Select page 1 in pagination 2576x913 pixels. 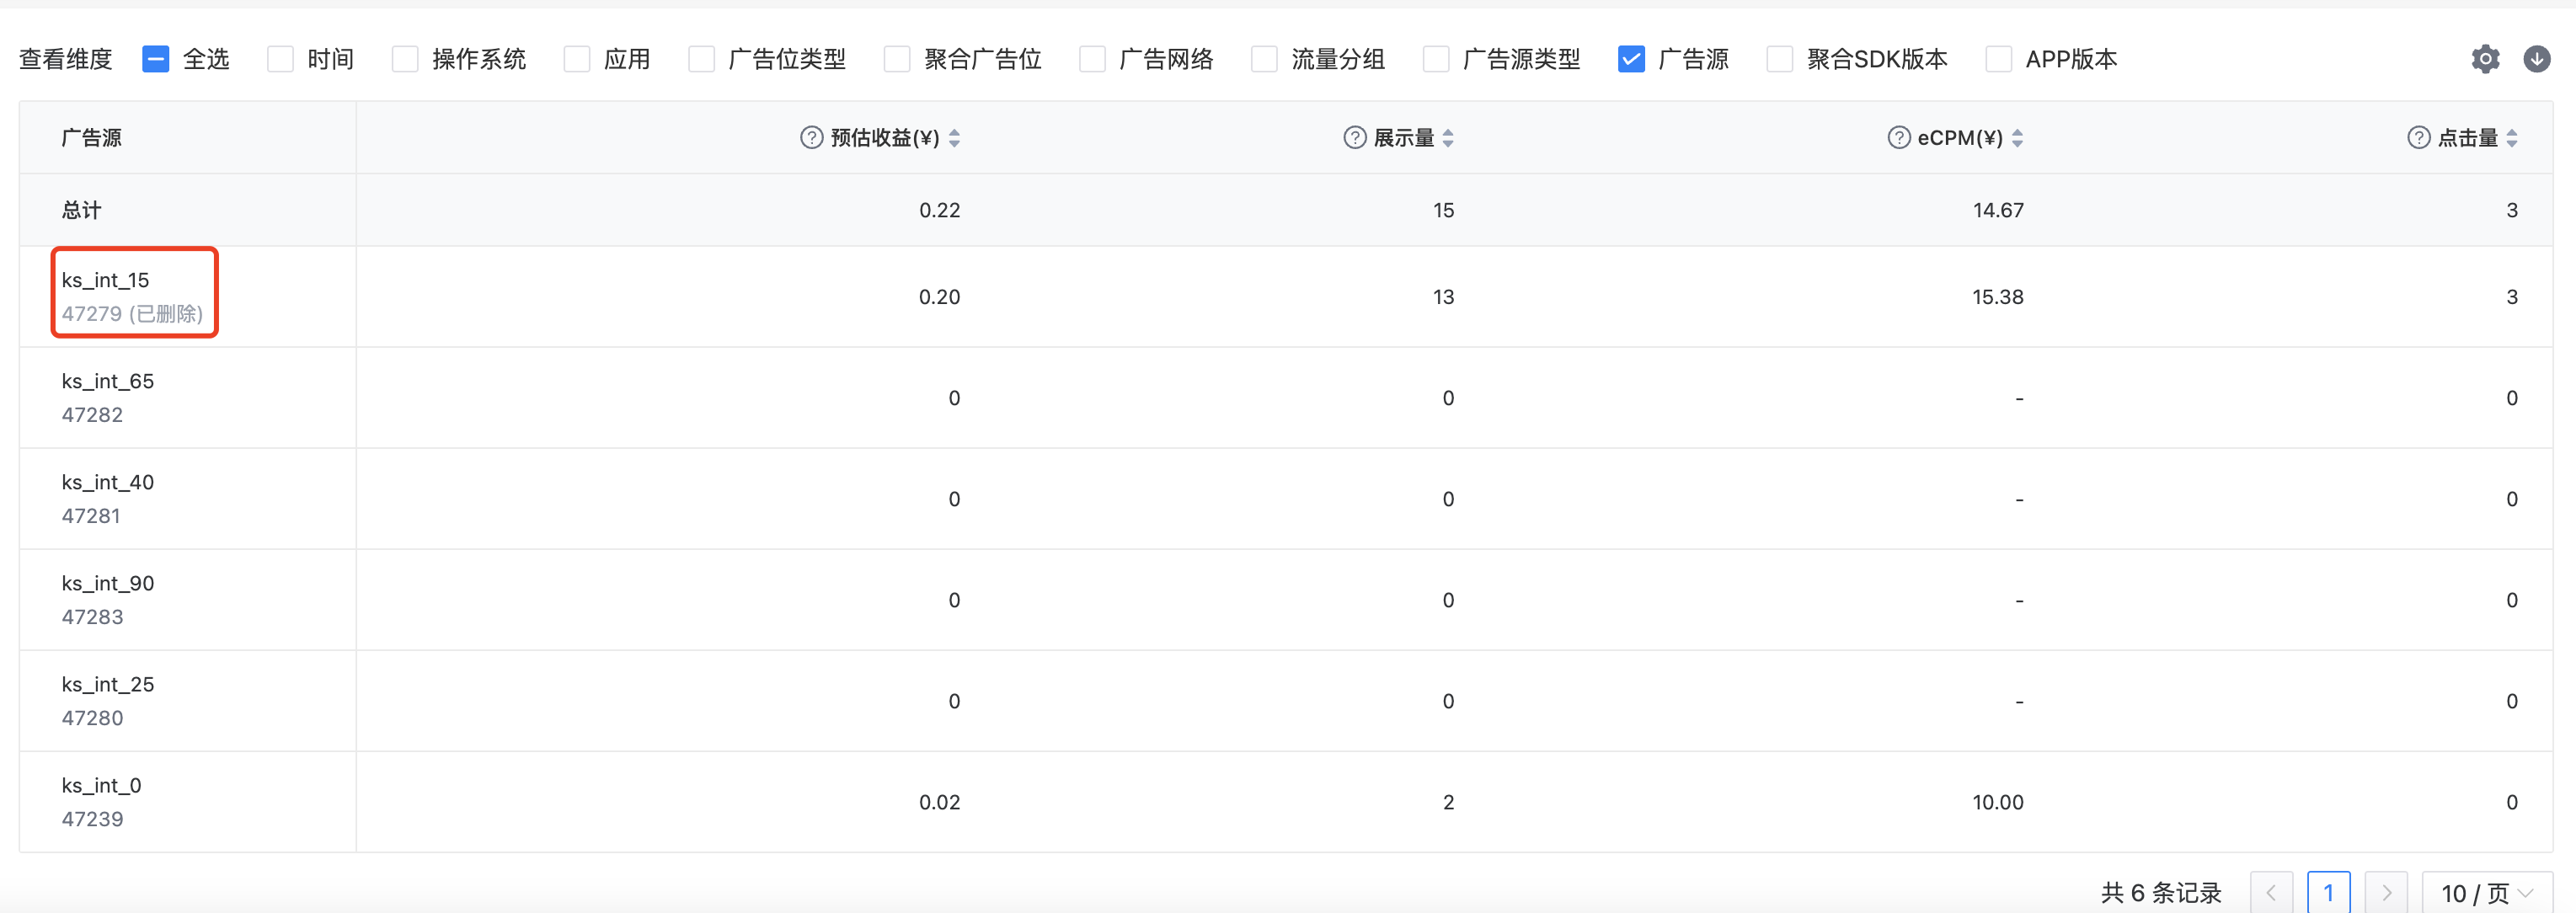[2329, 892]
